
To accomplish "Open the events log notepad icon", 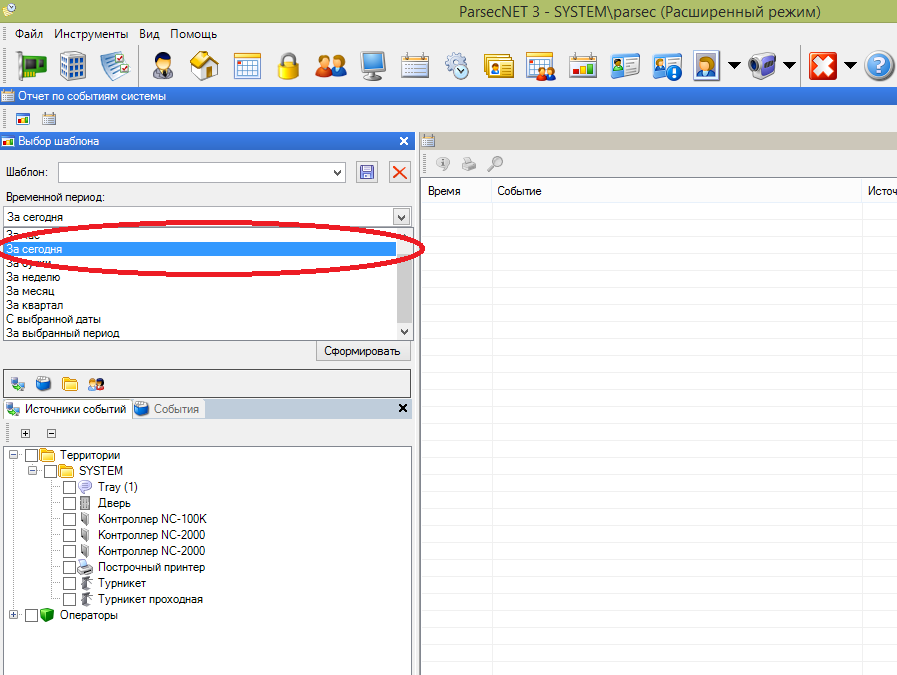I will tap(415, 66).
